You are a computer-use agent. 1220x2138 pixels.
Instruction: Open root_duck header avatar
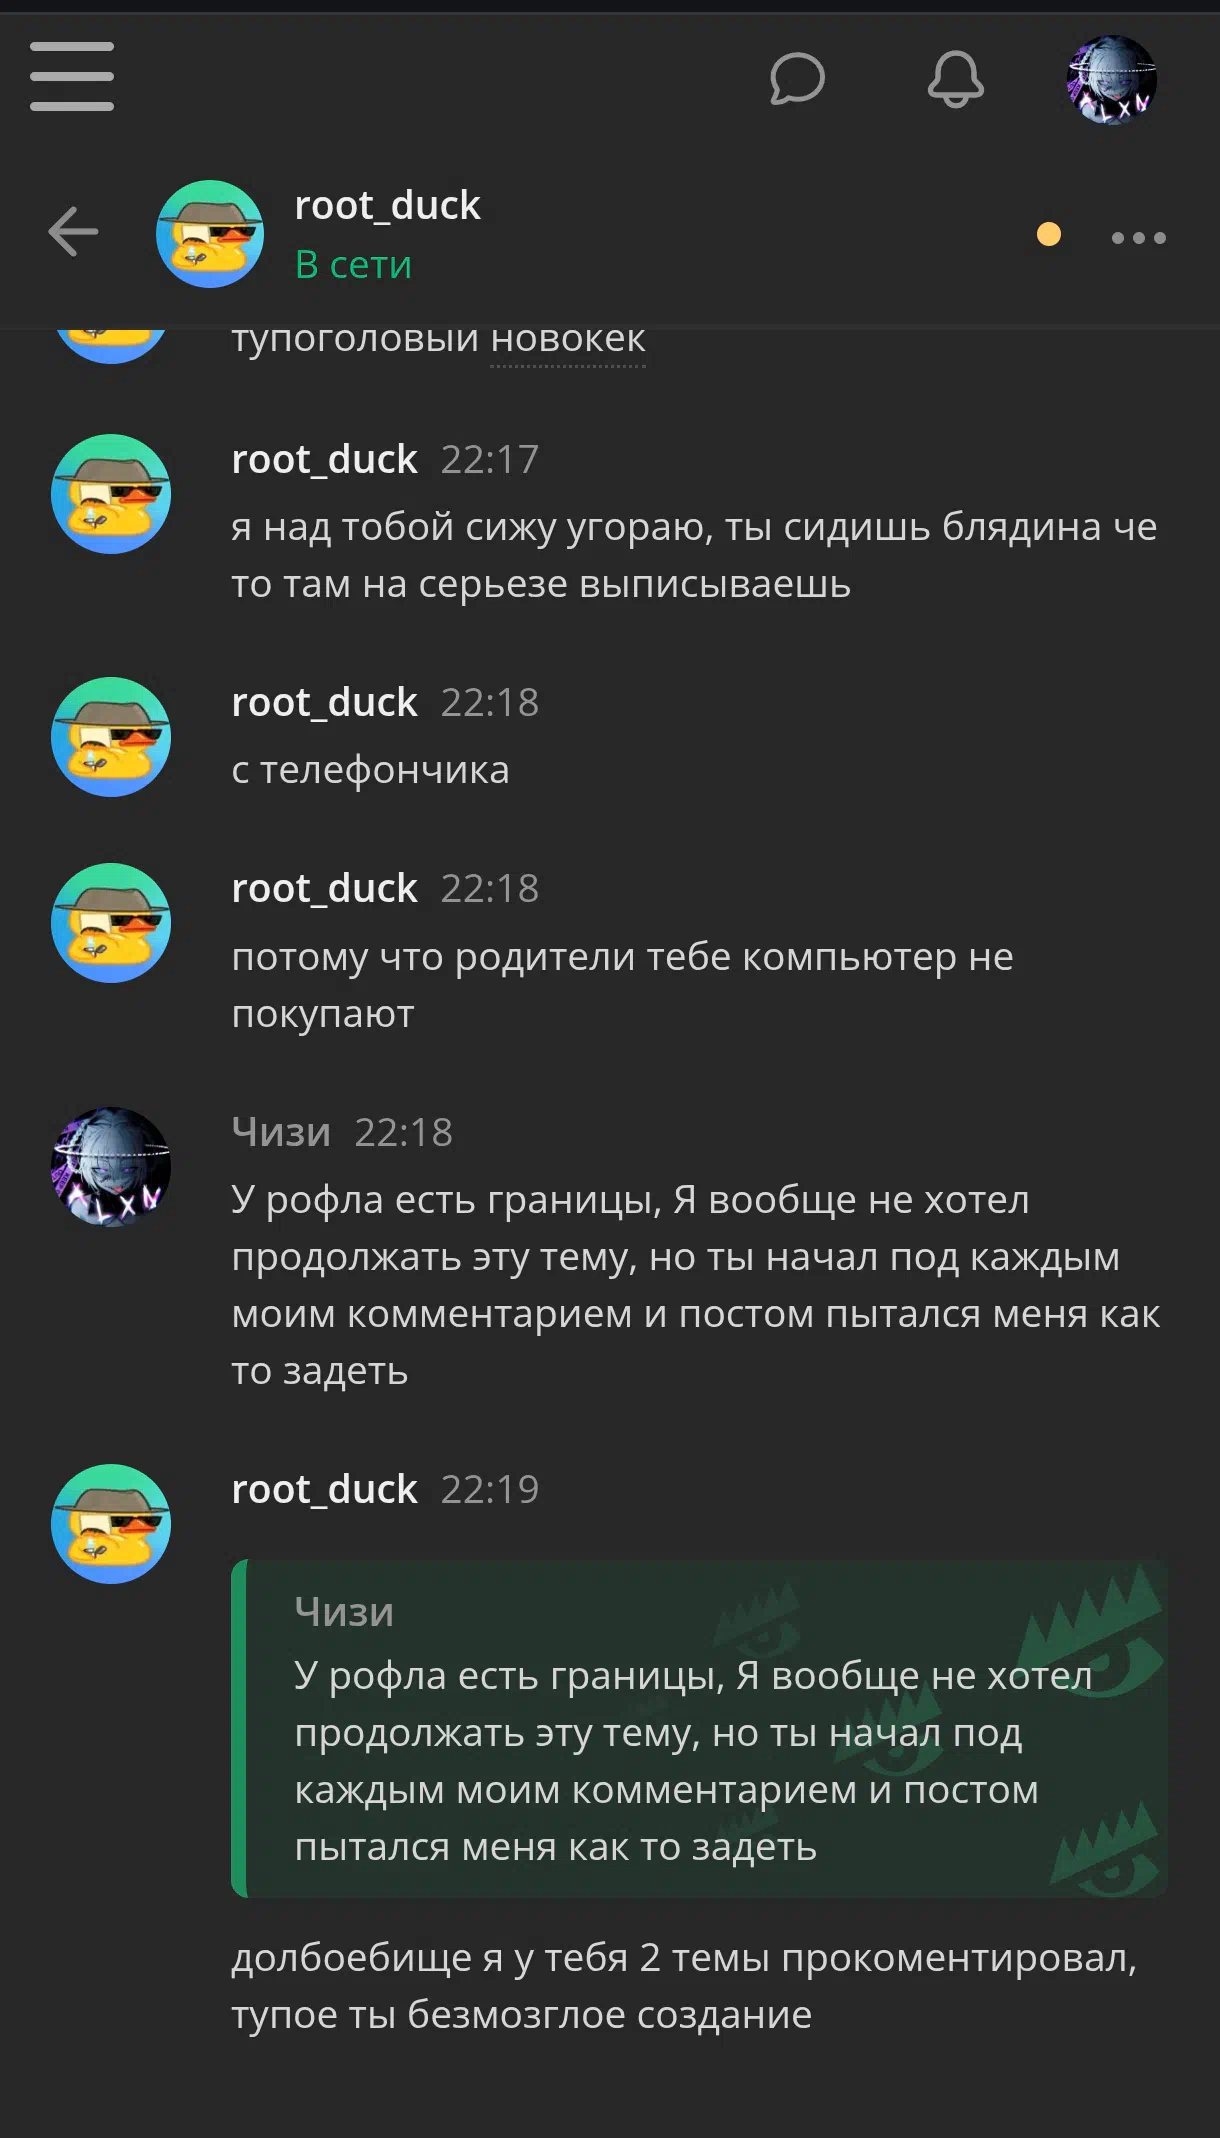click(x=210, y=234)
